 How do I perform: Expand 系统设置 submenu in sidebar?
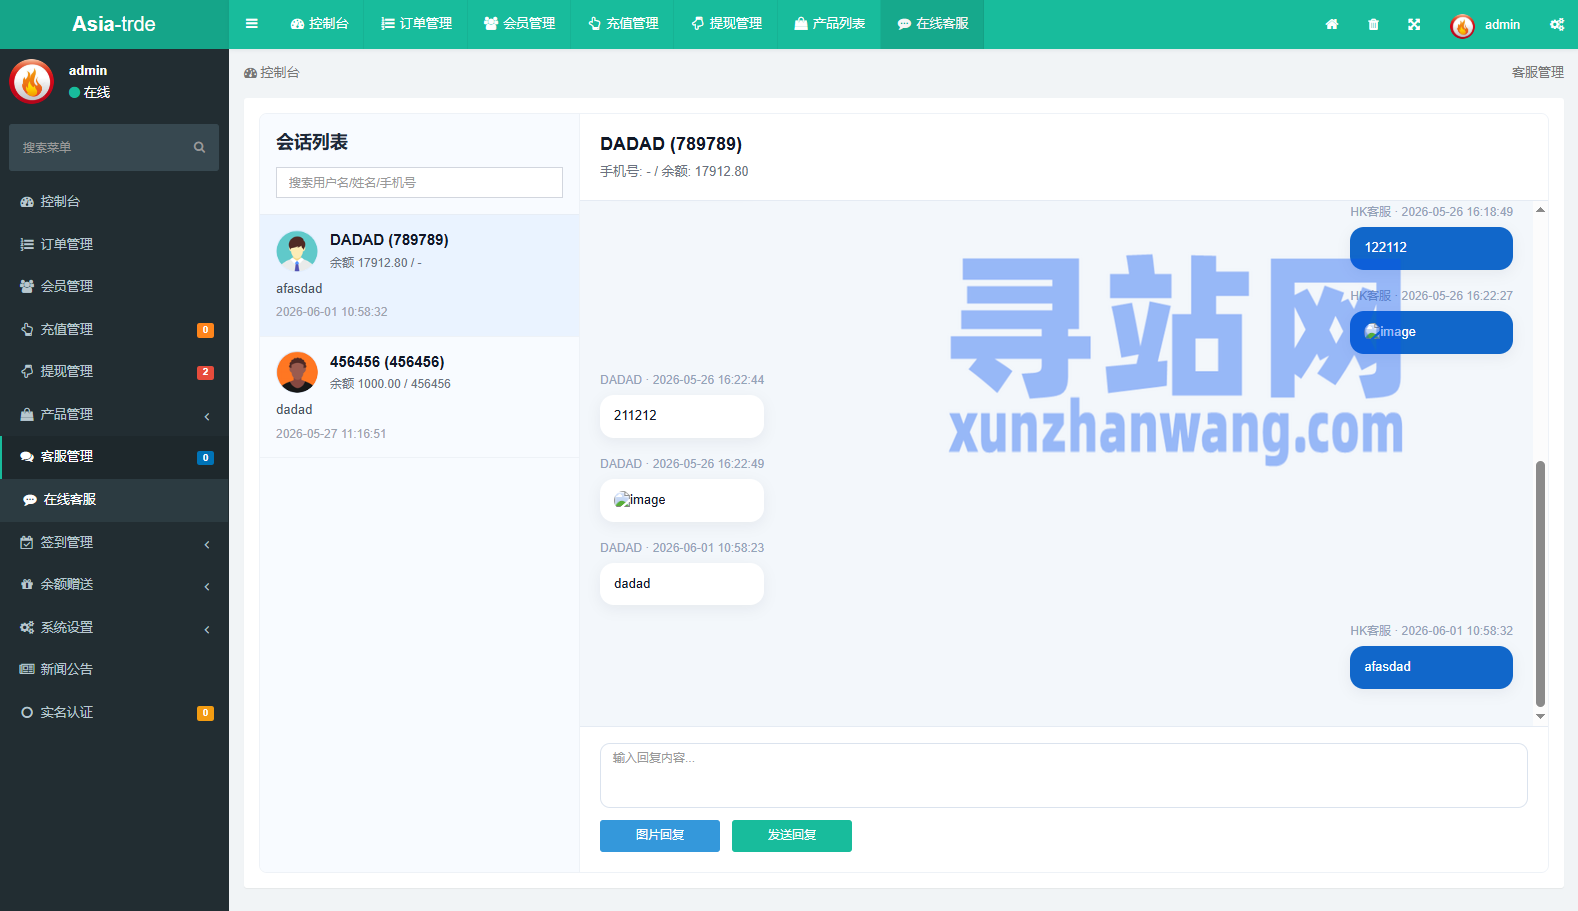point(114,627)
